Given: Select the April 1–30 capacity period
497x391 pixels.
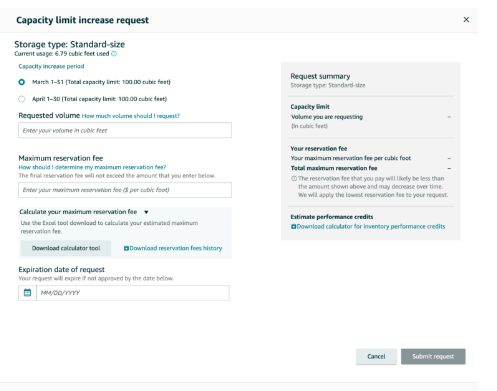Looking at the screenshot, I should tap(22, 99).
